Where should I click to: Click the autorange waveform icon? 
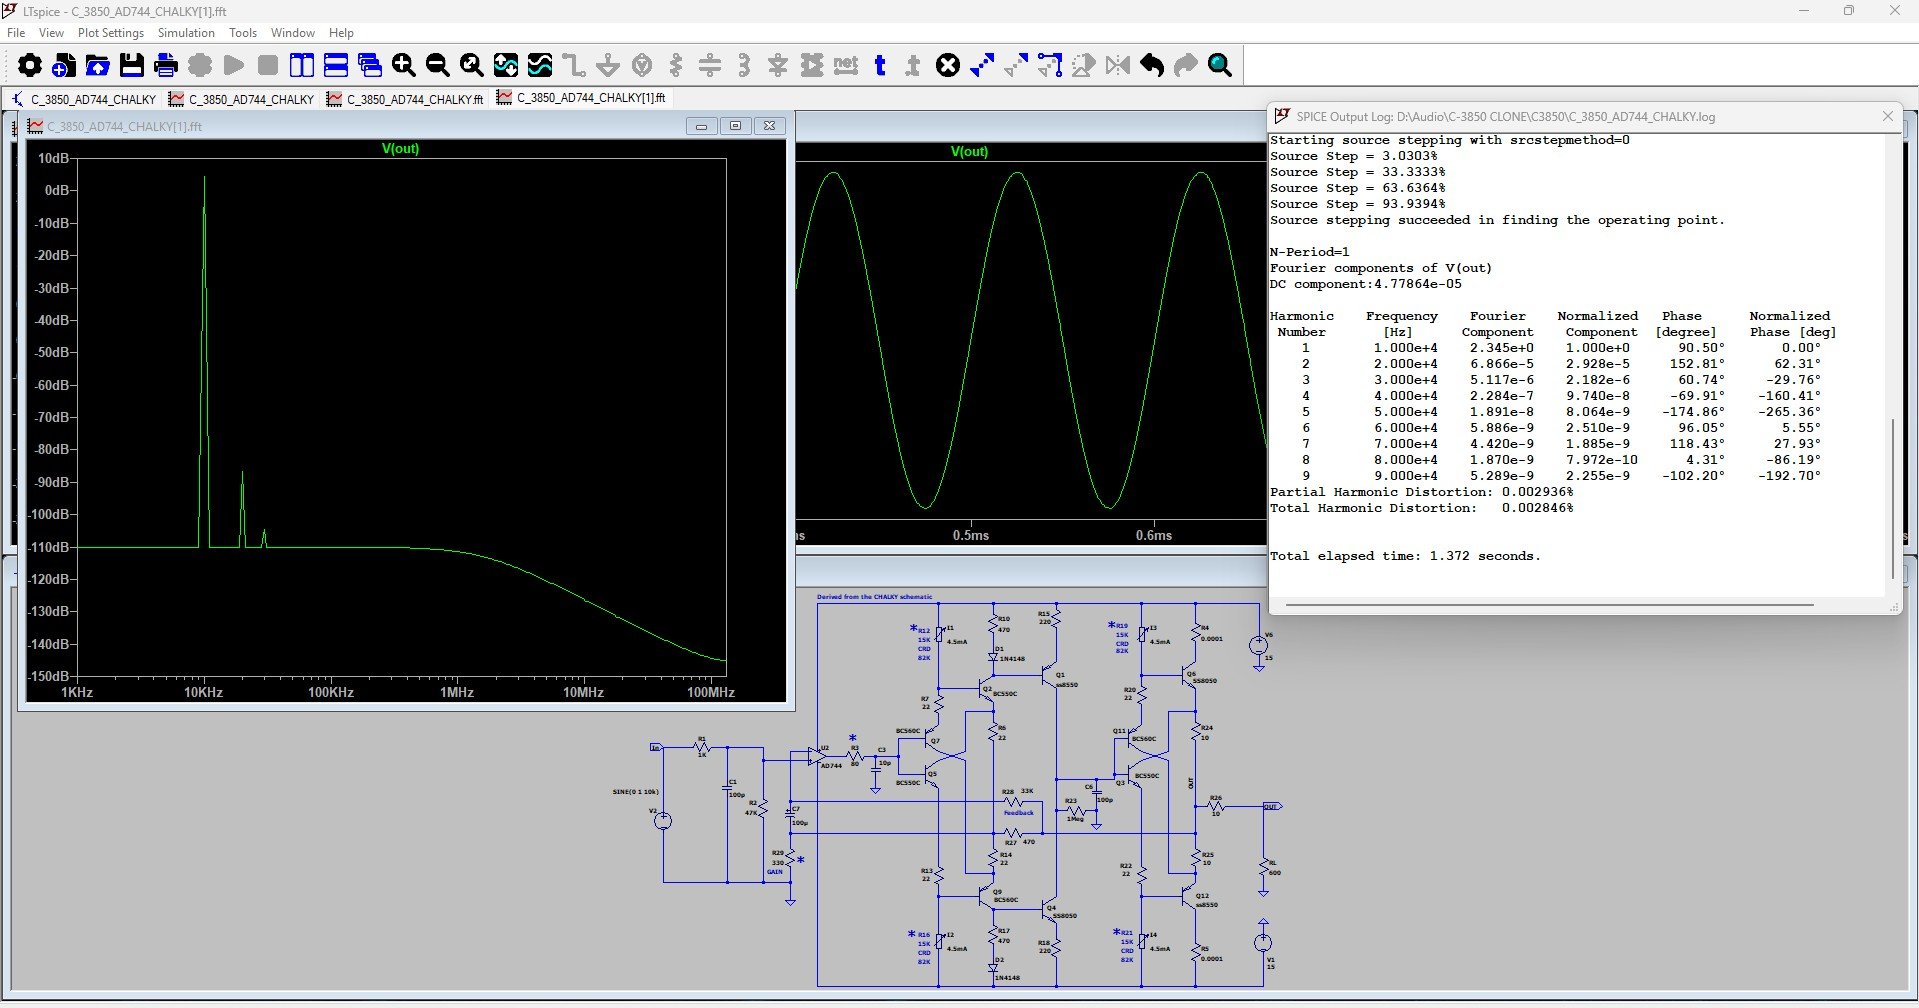pyautogui.click(x=506, y=66)
